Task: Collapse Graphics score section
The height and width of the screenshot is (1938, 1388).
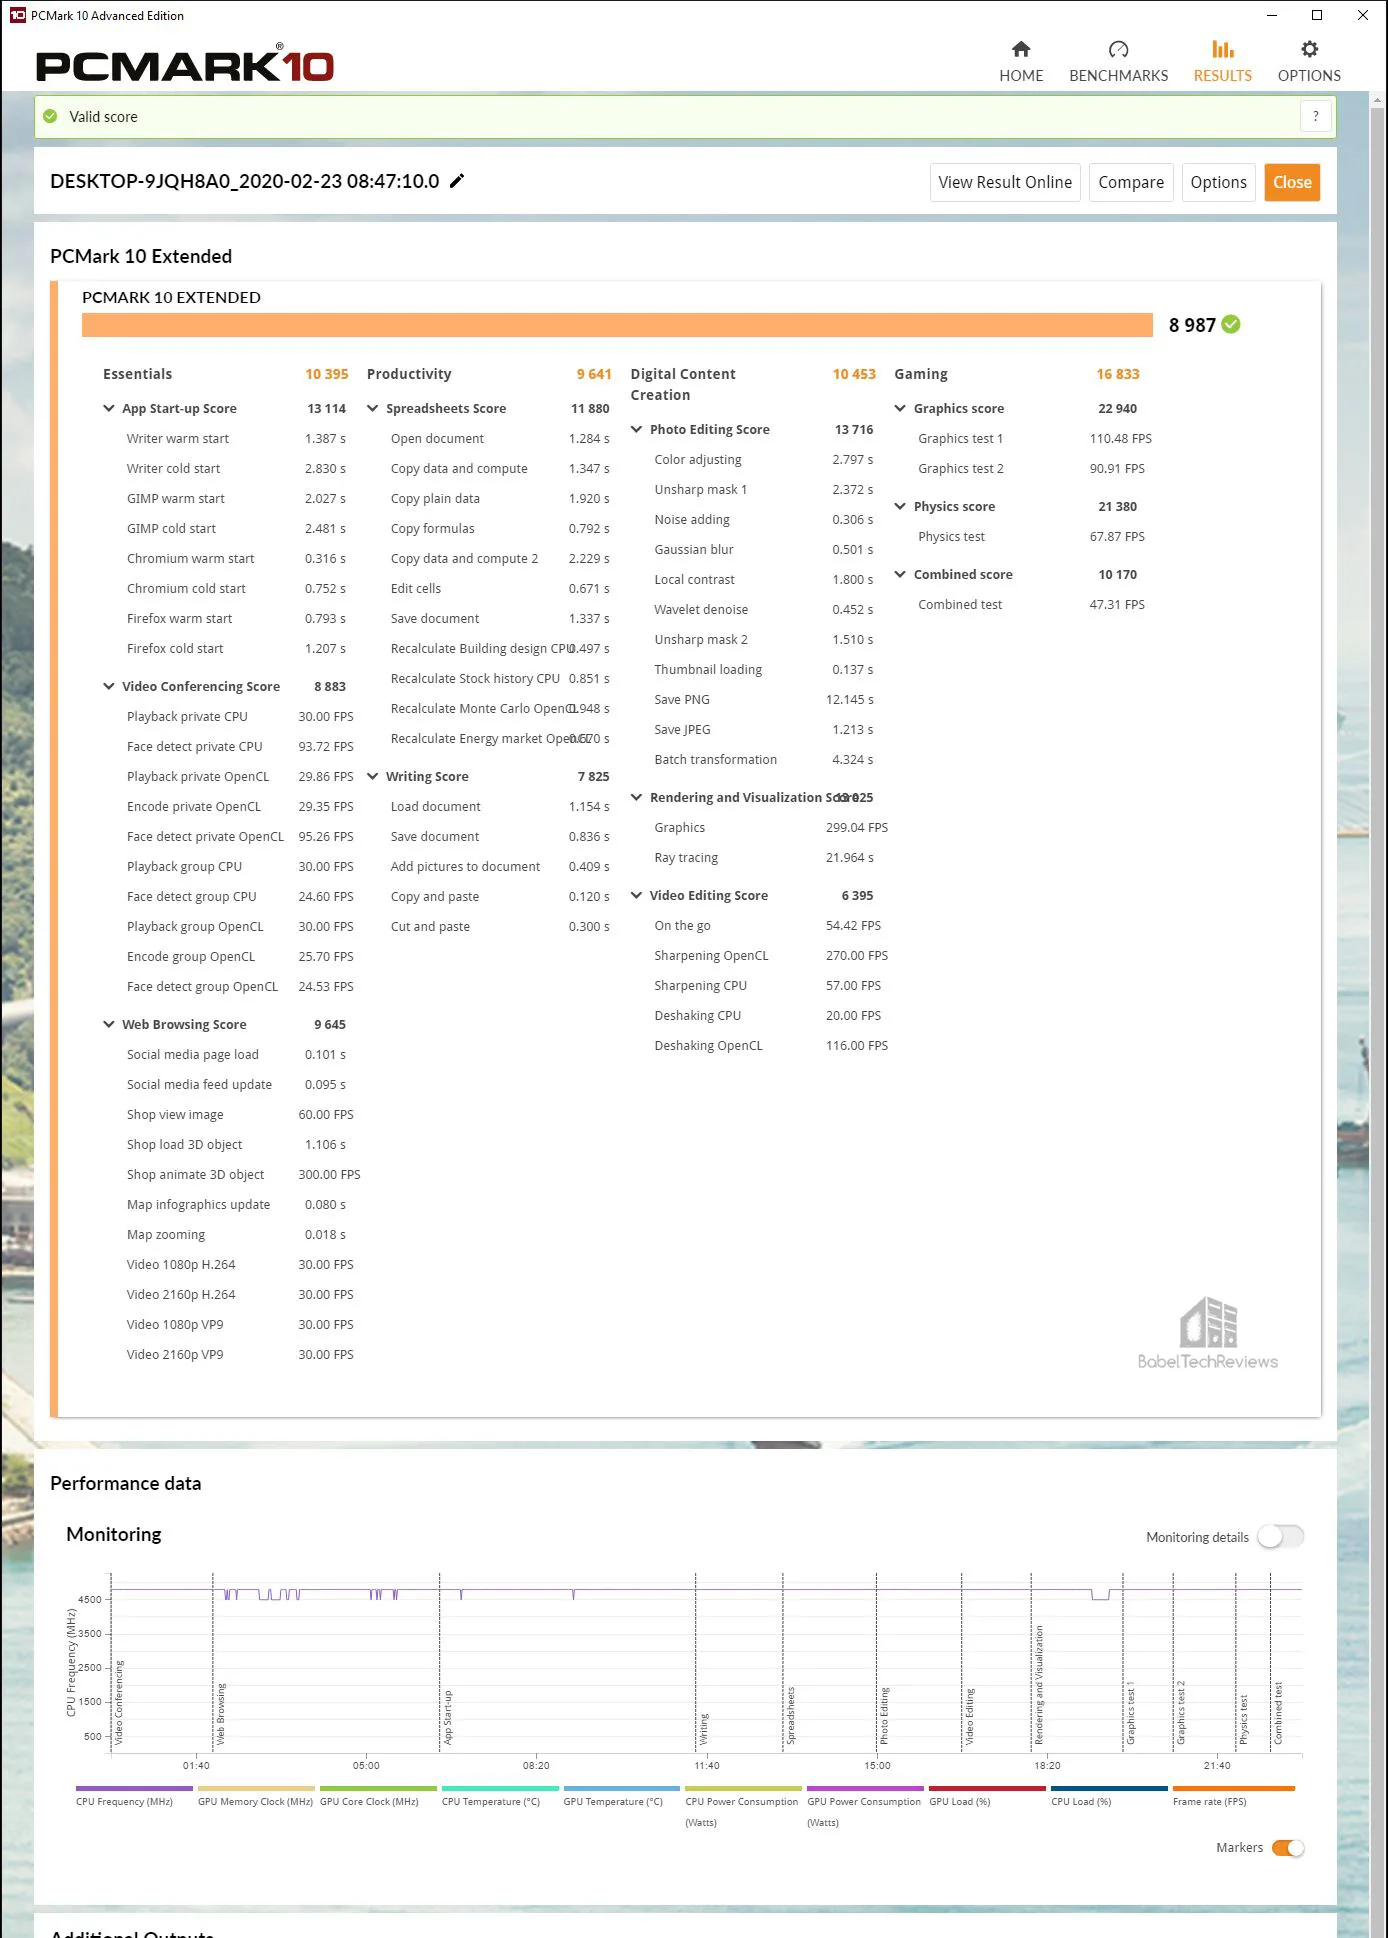Action: [x=900, y=408]
